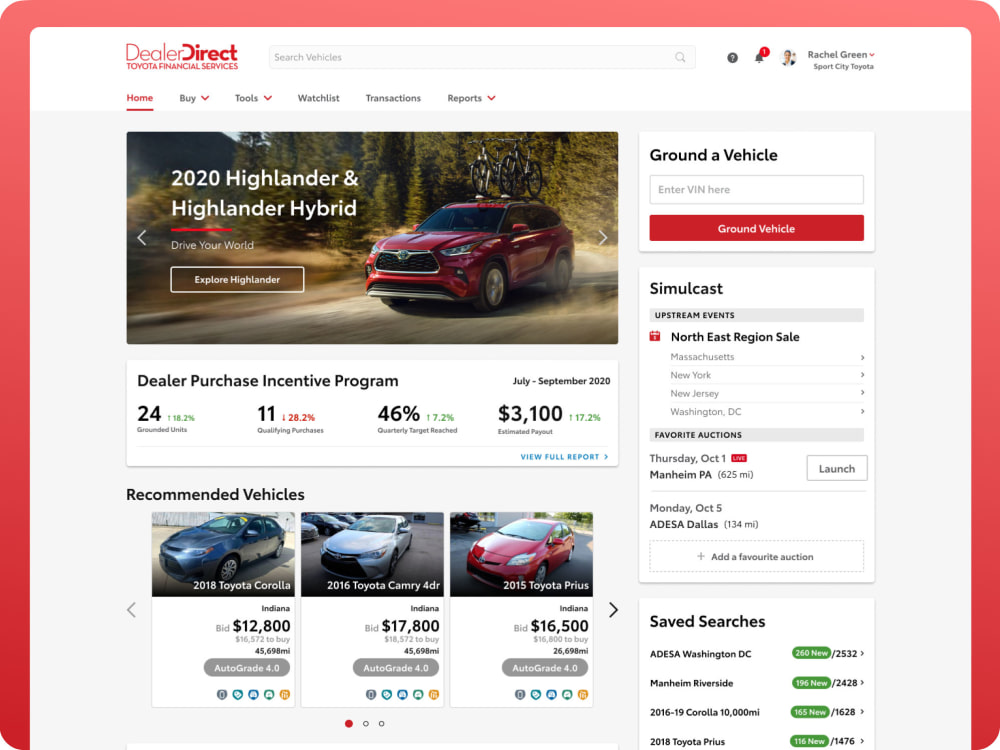Open the 2018 Toyota Corolla thumbnail
The width and height of the screenshot is (1000, 750).
(223, 554)
